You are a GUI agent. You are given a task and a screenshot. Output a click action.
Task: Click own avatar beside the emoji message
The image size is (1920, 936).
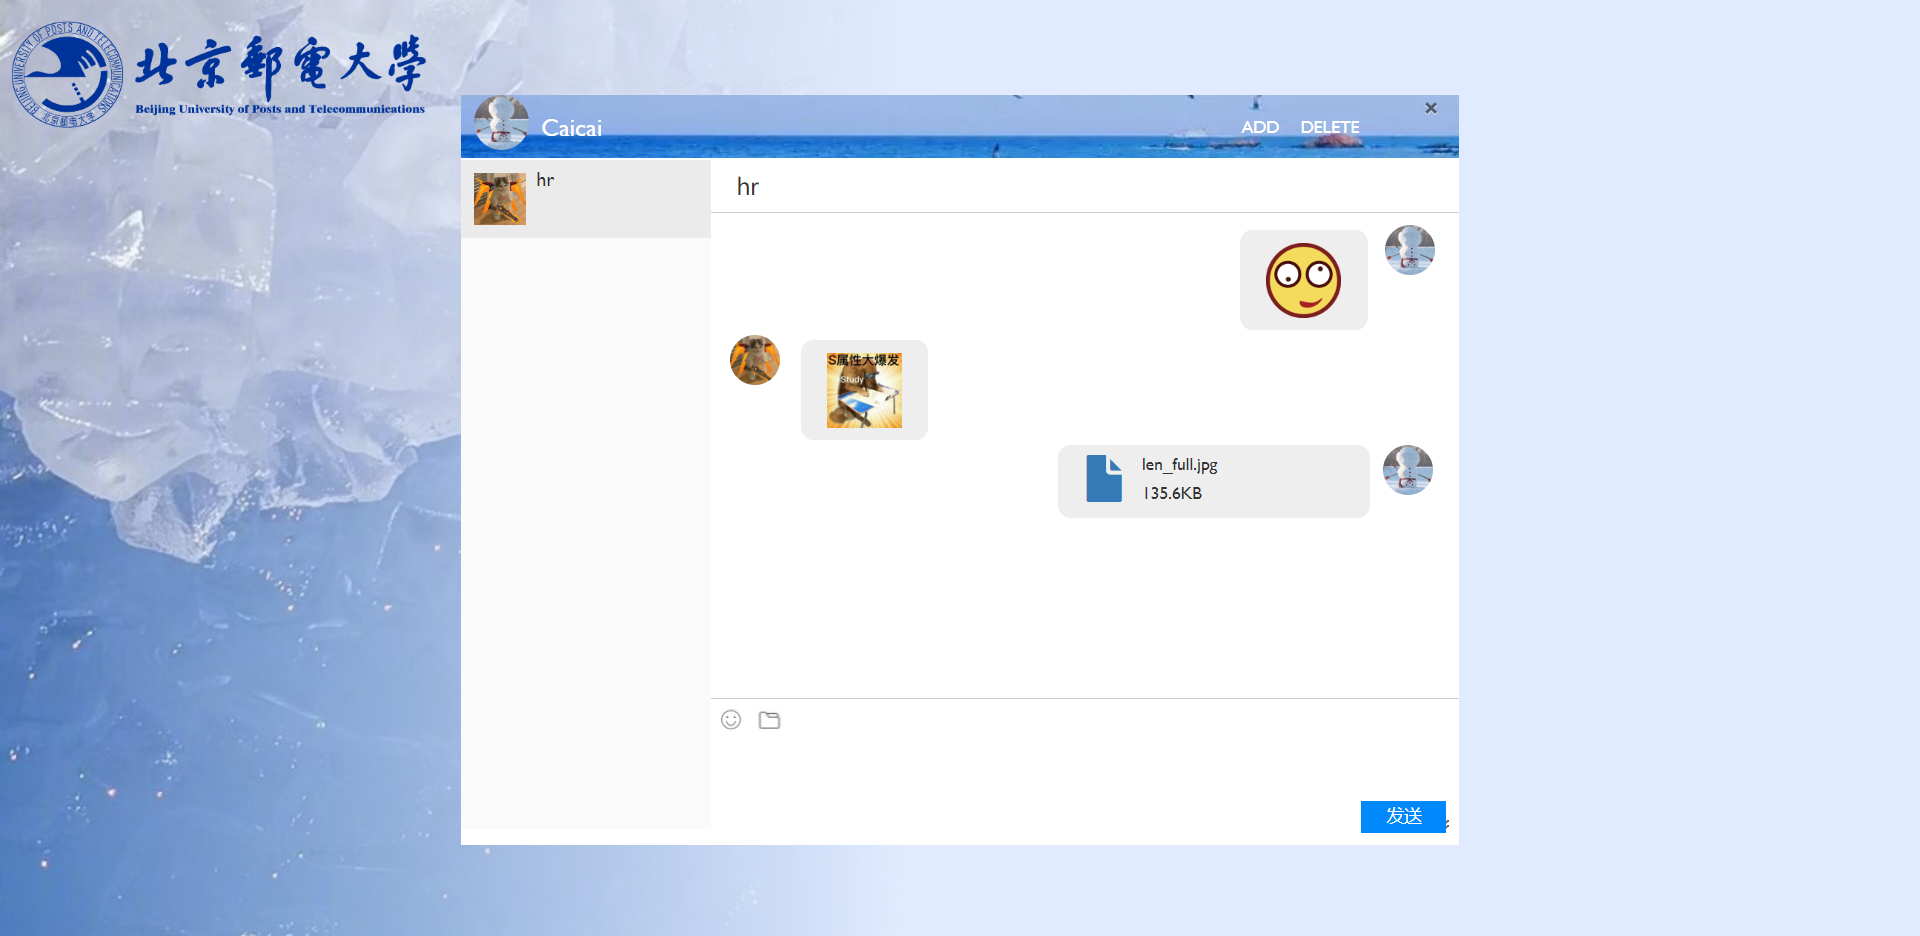click(x=1410, y=250)
